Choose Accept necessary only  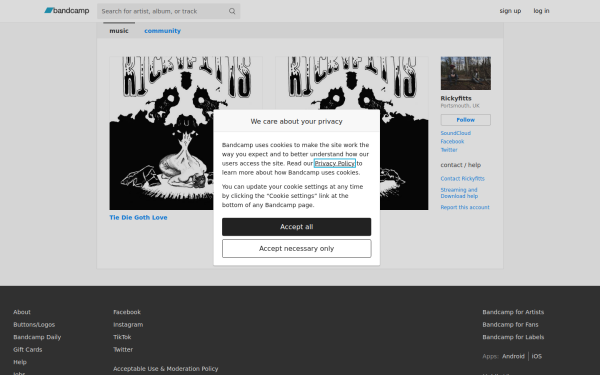297,249
